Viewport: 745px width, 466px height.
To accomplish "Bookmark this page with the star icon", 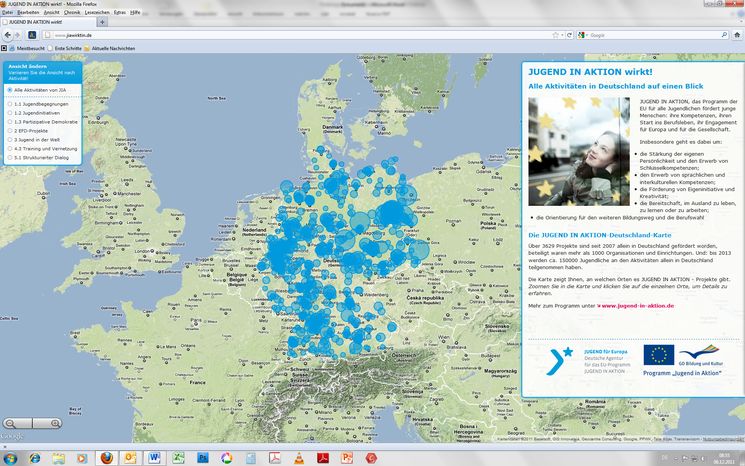I will click(555, 35).
